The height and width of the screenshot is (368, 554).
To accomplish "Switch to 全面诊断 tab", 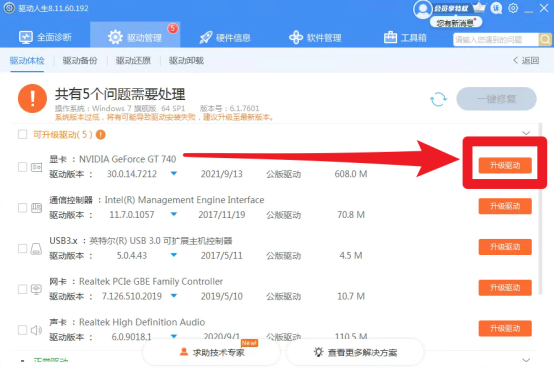I will (x=45, y=37).
